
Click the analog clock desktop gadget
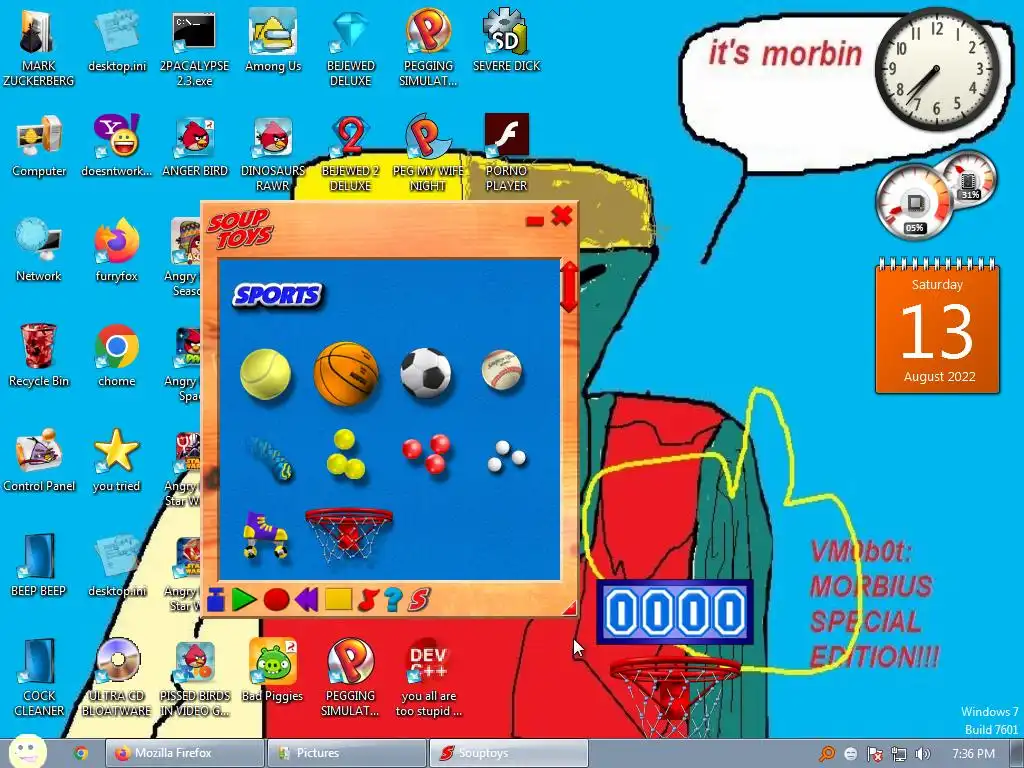pos(937,69)
